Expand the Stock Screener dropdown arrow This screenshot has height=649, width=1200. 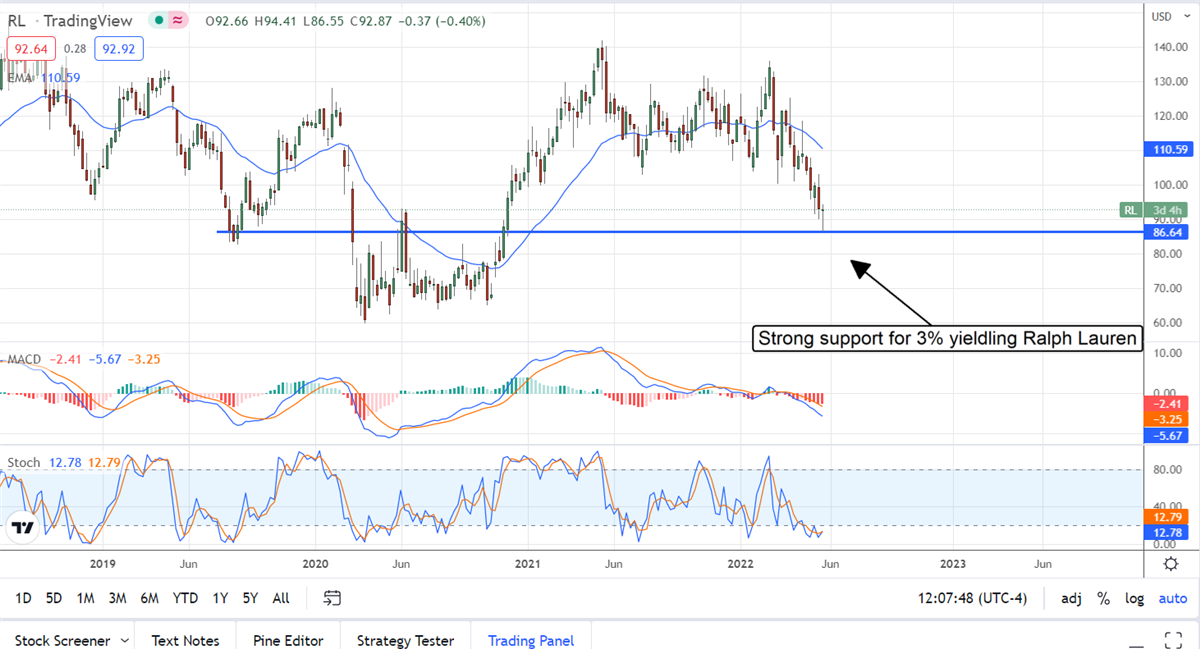coord(125,640)
